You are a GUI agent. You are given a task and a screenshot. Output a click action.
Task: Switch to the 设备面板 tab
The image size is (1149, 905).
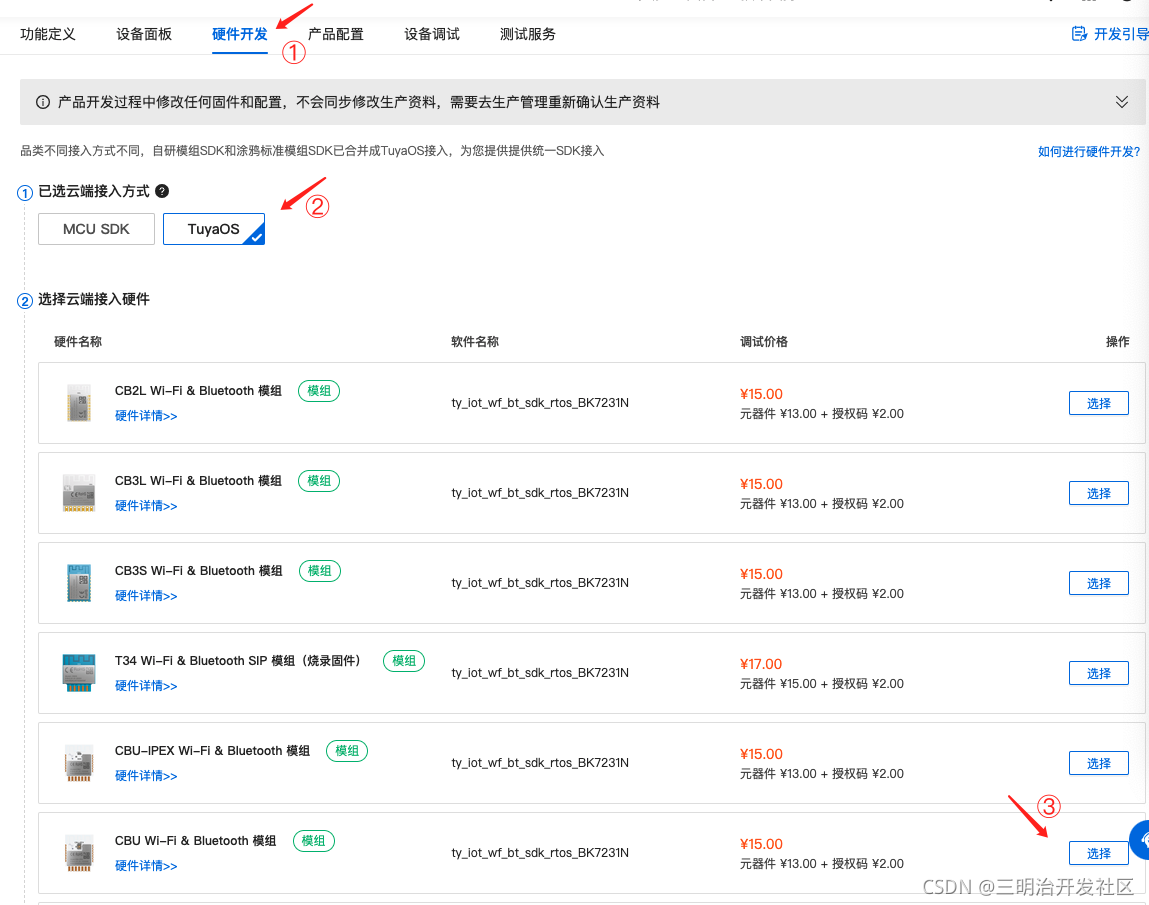pyautogui.click(x=144, y=34)
